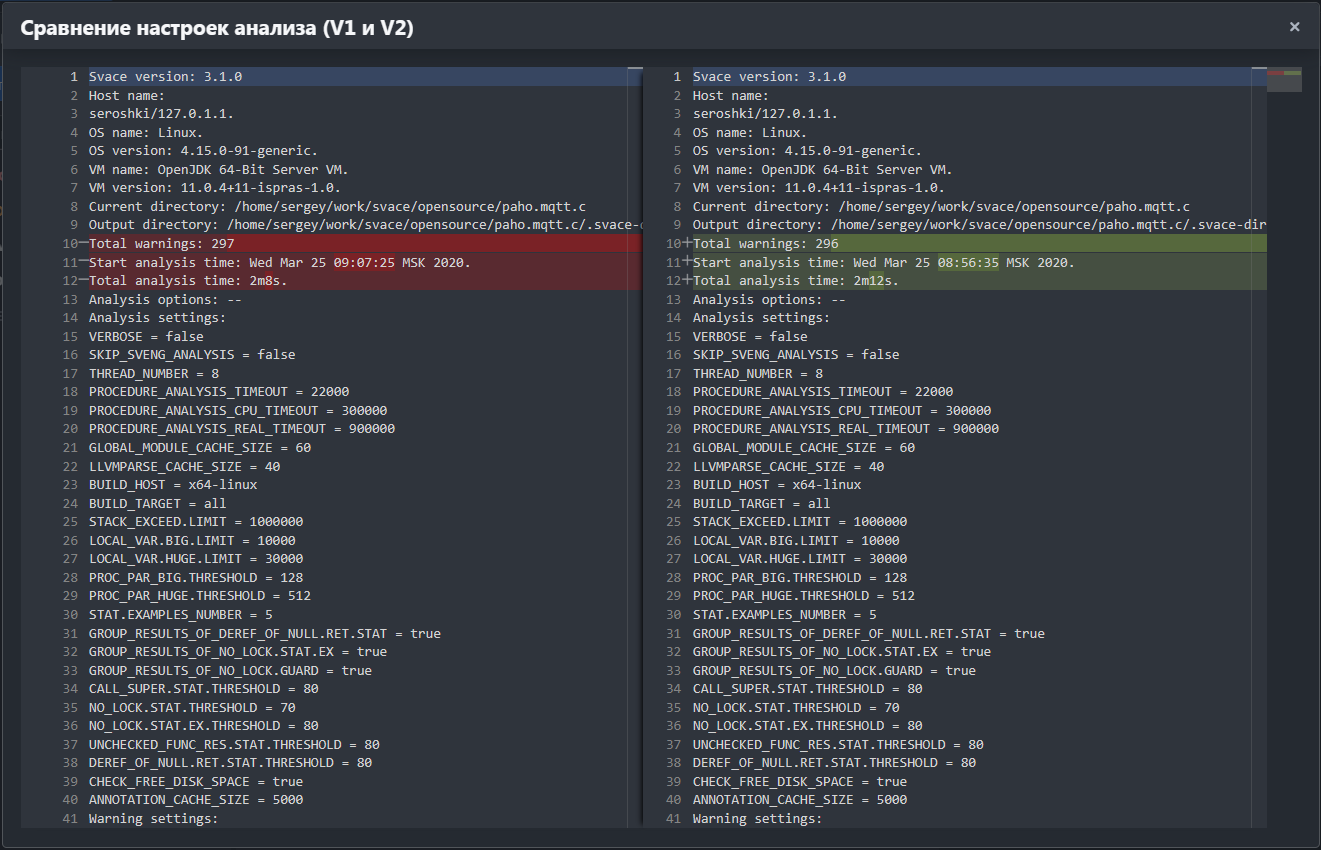This screenshot has width=1321, height=850.
Task: Click 'GROUP_RESULTS_OF_NO_LOCK.STAT.EX = true' in right pane
Action: pyautogui.click(x=842, y=651)
